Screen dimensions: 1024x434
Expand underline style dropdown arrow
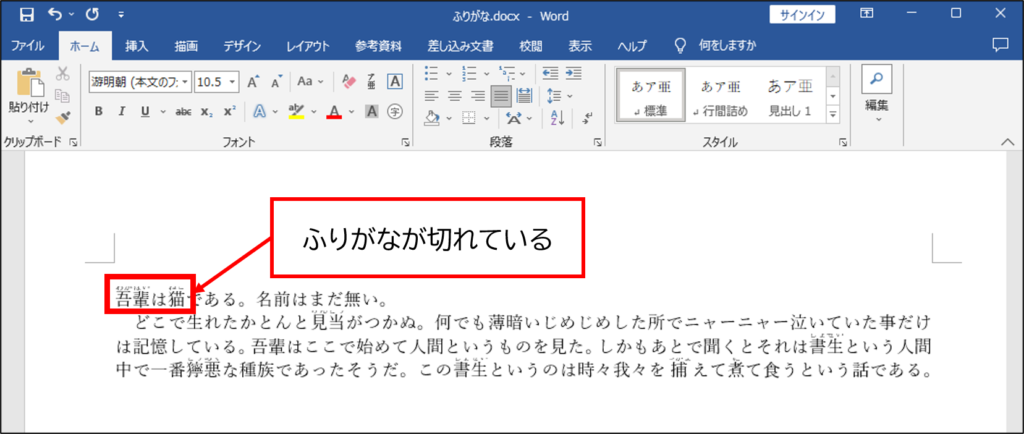coord(163,112)
